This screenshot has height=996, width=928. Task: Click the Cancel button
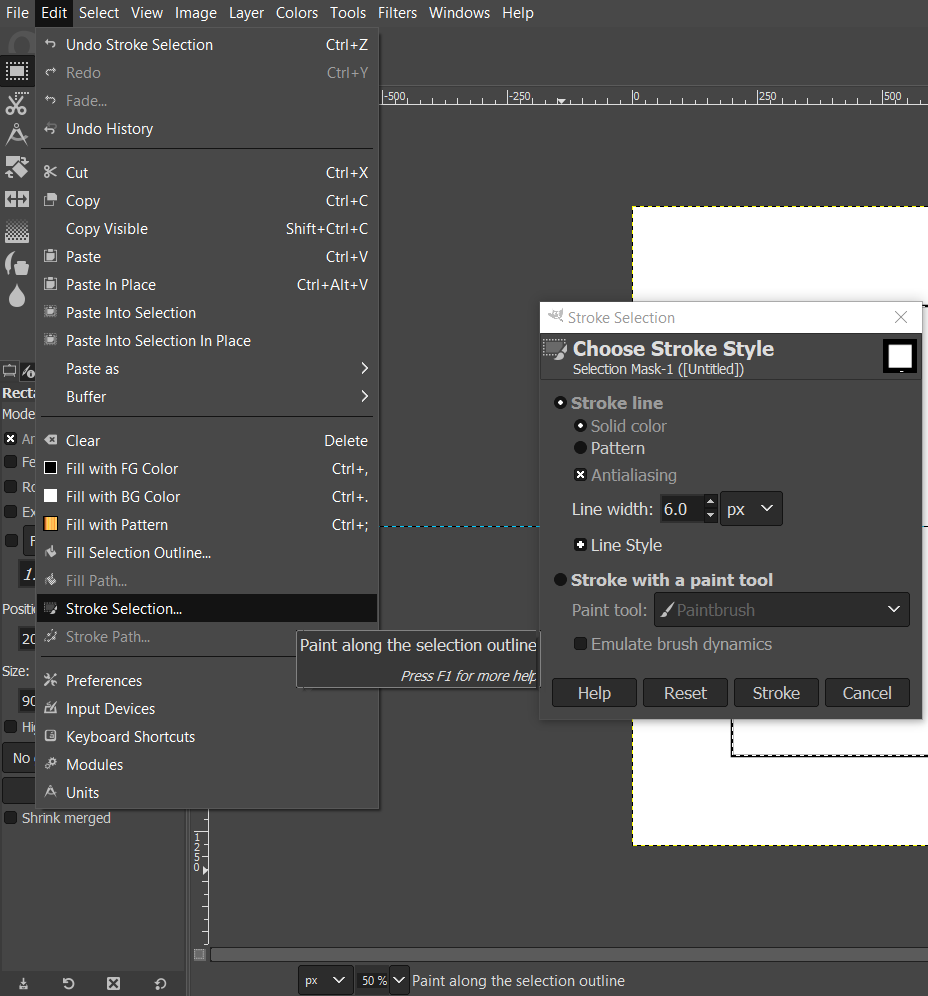click(x=867, y=692)
